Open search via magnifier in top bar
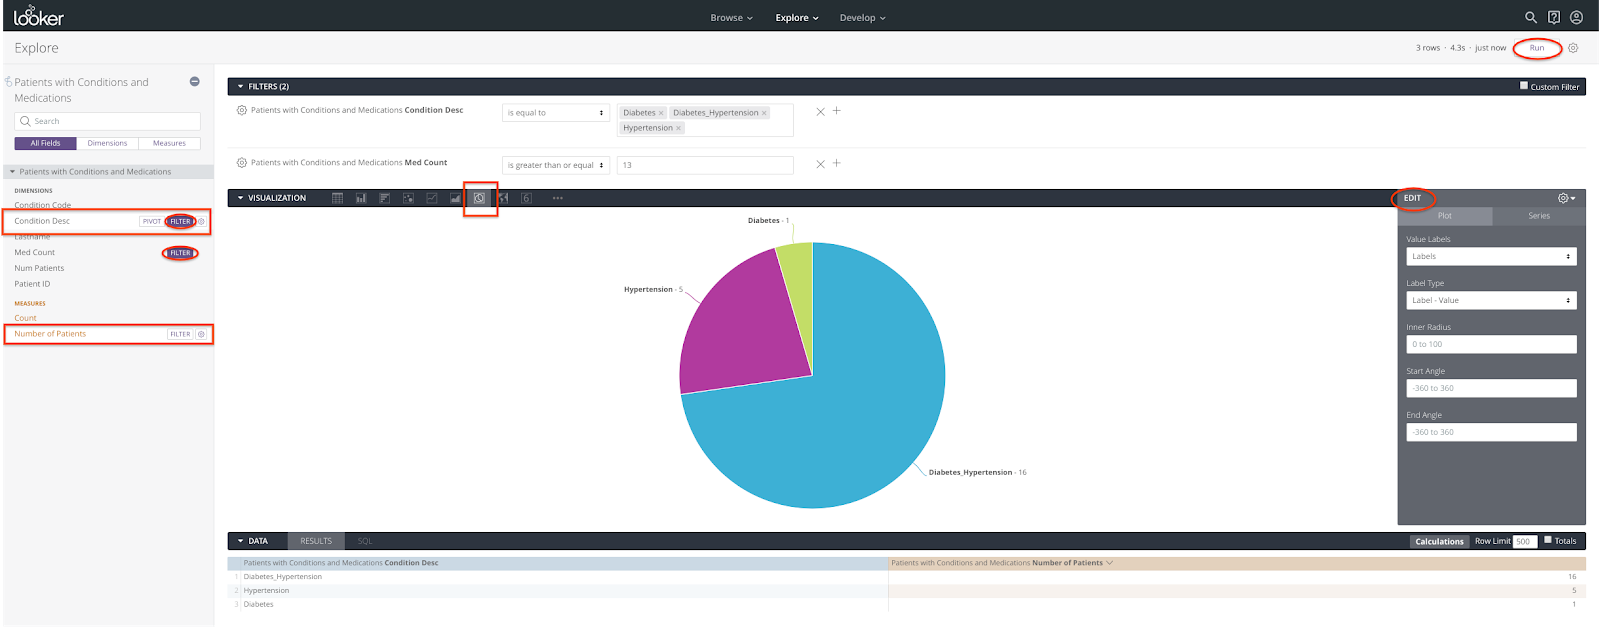 pos(1530,17)
